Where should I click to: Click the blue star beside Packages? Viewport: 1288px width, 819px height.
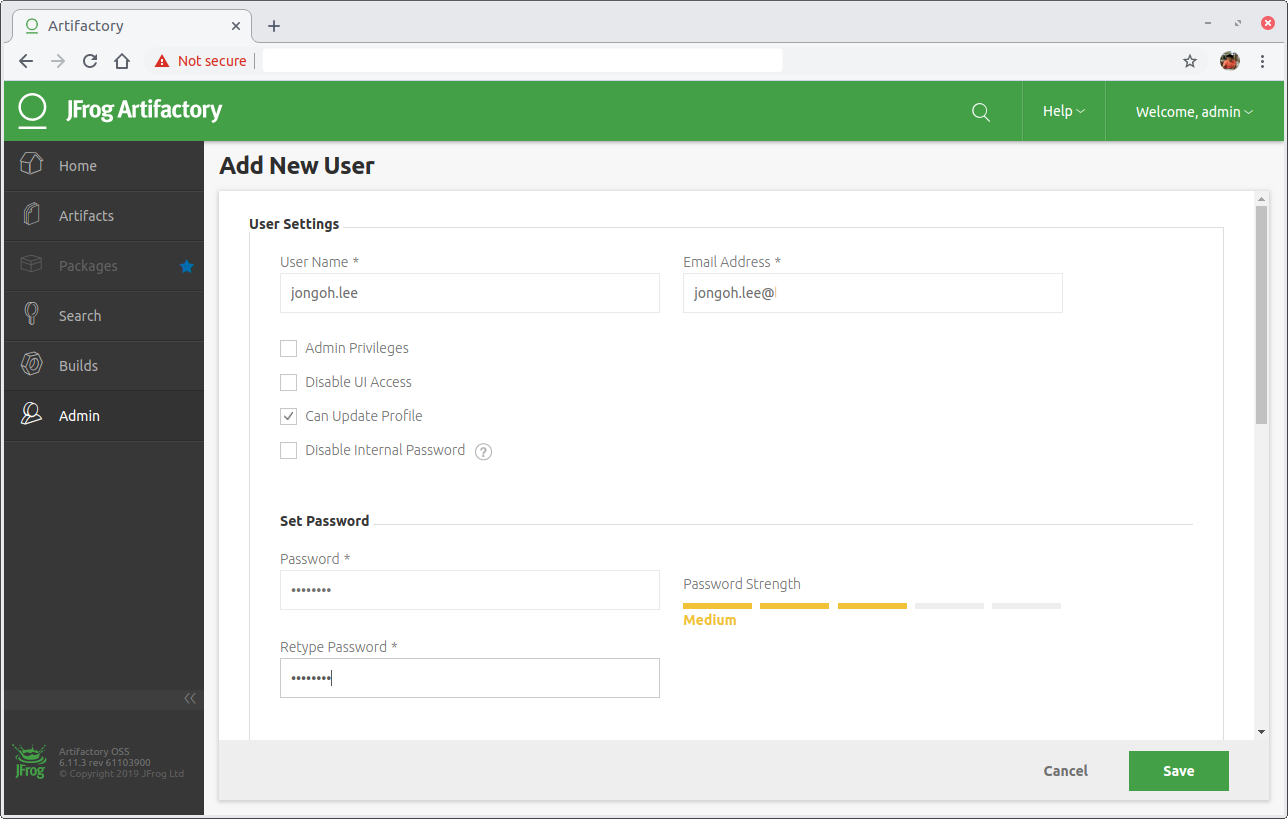[186, 266]
